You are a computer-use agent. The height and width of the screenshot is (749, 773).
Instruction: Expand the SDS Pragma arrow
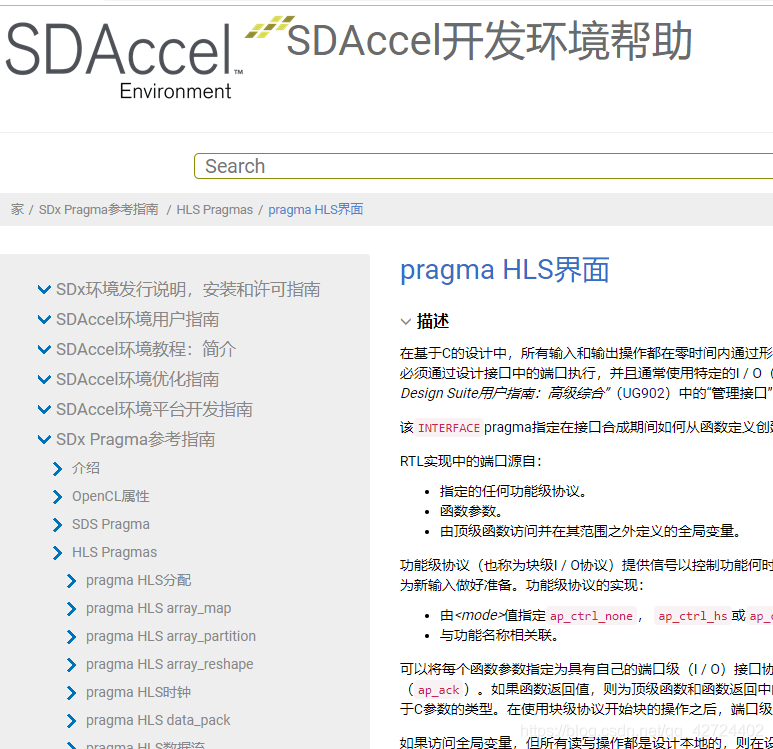58,525
